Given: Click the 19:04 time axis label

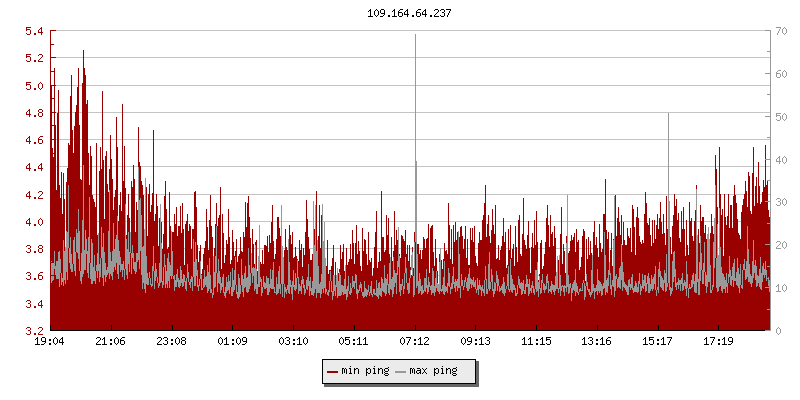Looking at the screenshot, I should pyautogui.click(x=50, y=341).
